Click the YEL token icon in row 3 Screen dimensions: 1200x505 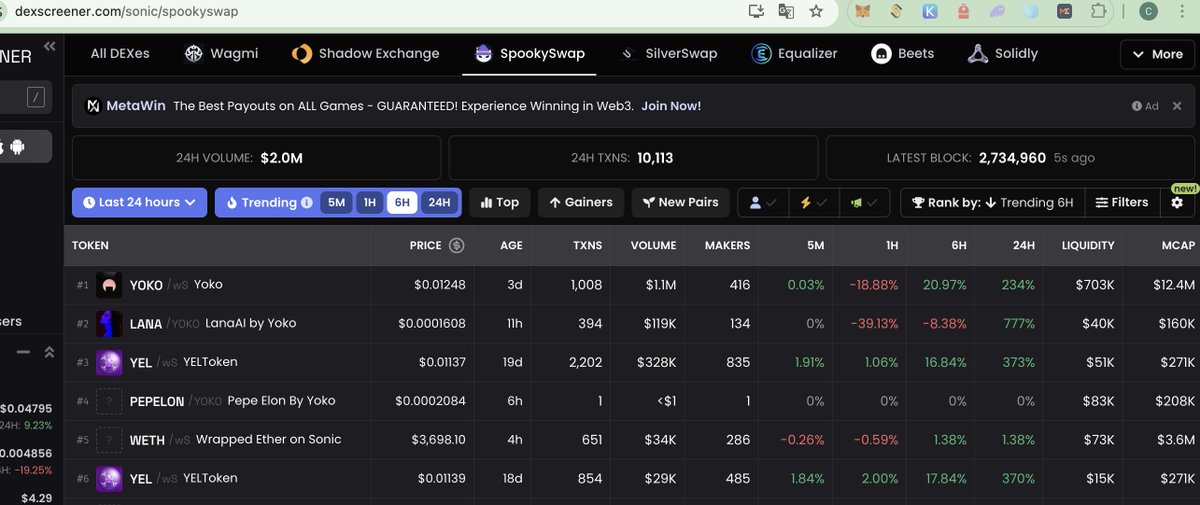click(109, 362)
